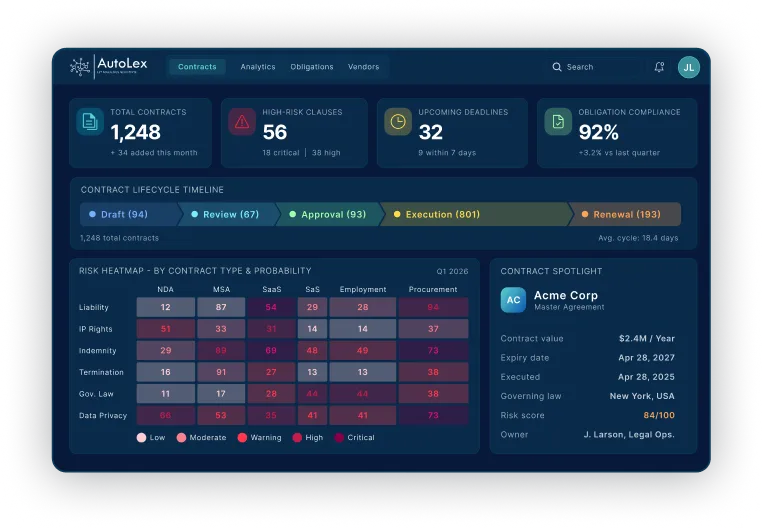Screen dimensions: 763x529
Task: Click the Q1 2026 period label
Action: click(452, 272)
